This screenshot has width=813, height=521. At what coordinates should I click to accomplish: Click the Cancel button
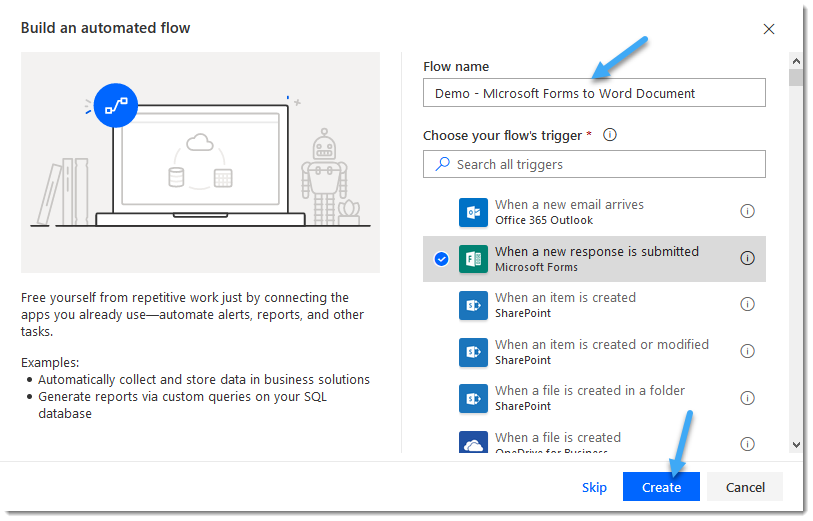pos(745,487)
